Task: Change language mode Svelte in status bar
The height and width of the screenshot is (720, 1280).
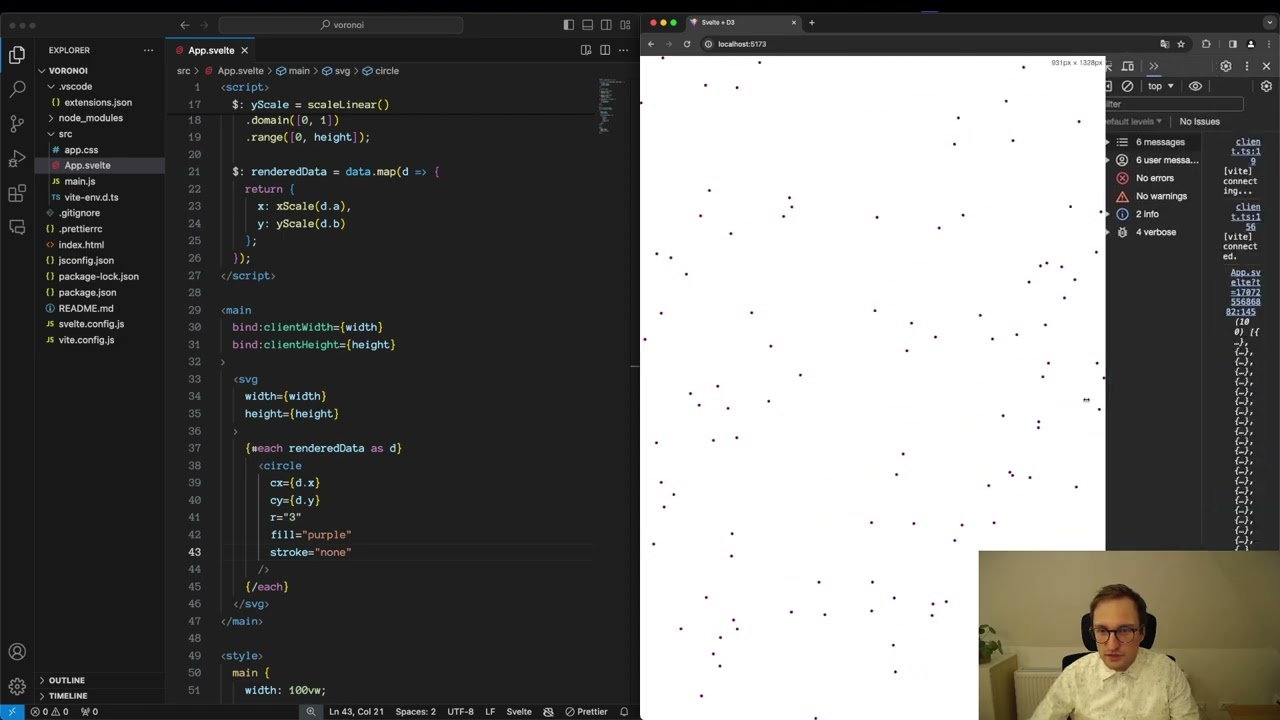Action: coord(519,712)
